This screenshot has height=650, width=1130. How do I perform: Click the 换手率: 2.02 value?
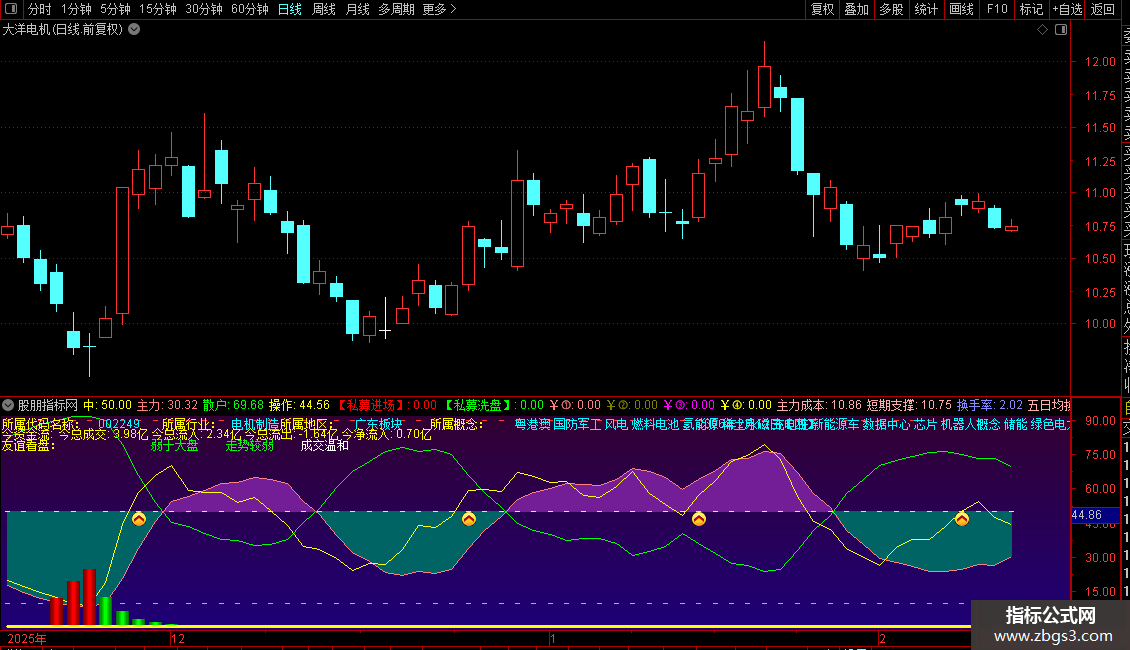point(989,405)
